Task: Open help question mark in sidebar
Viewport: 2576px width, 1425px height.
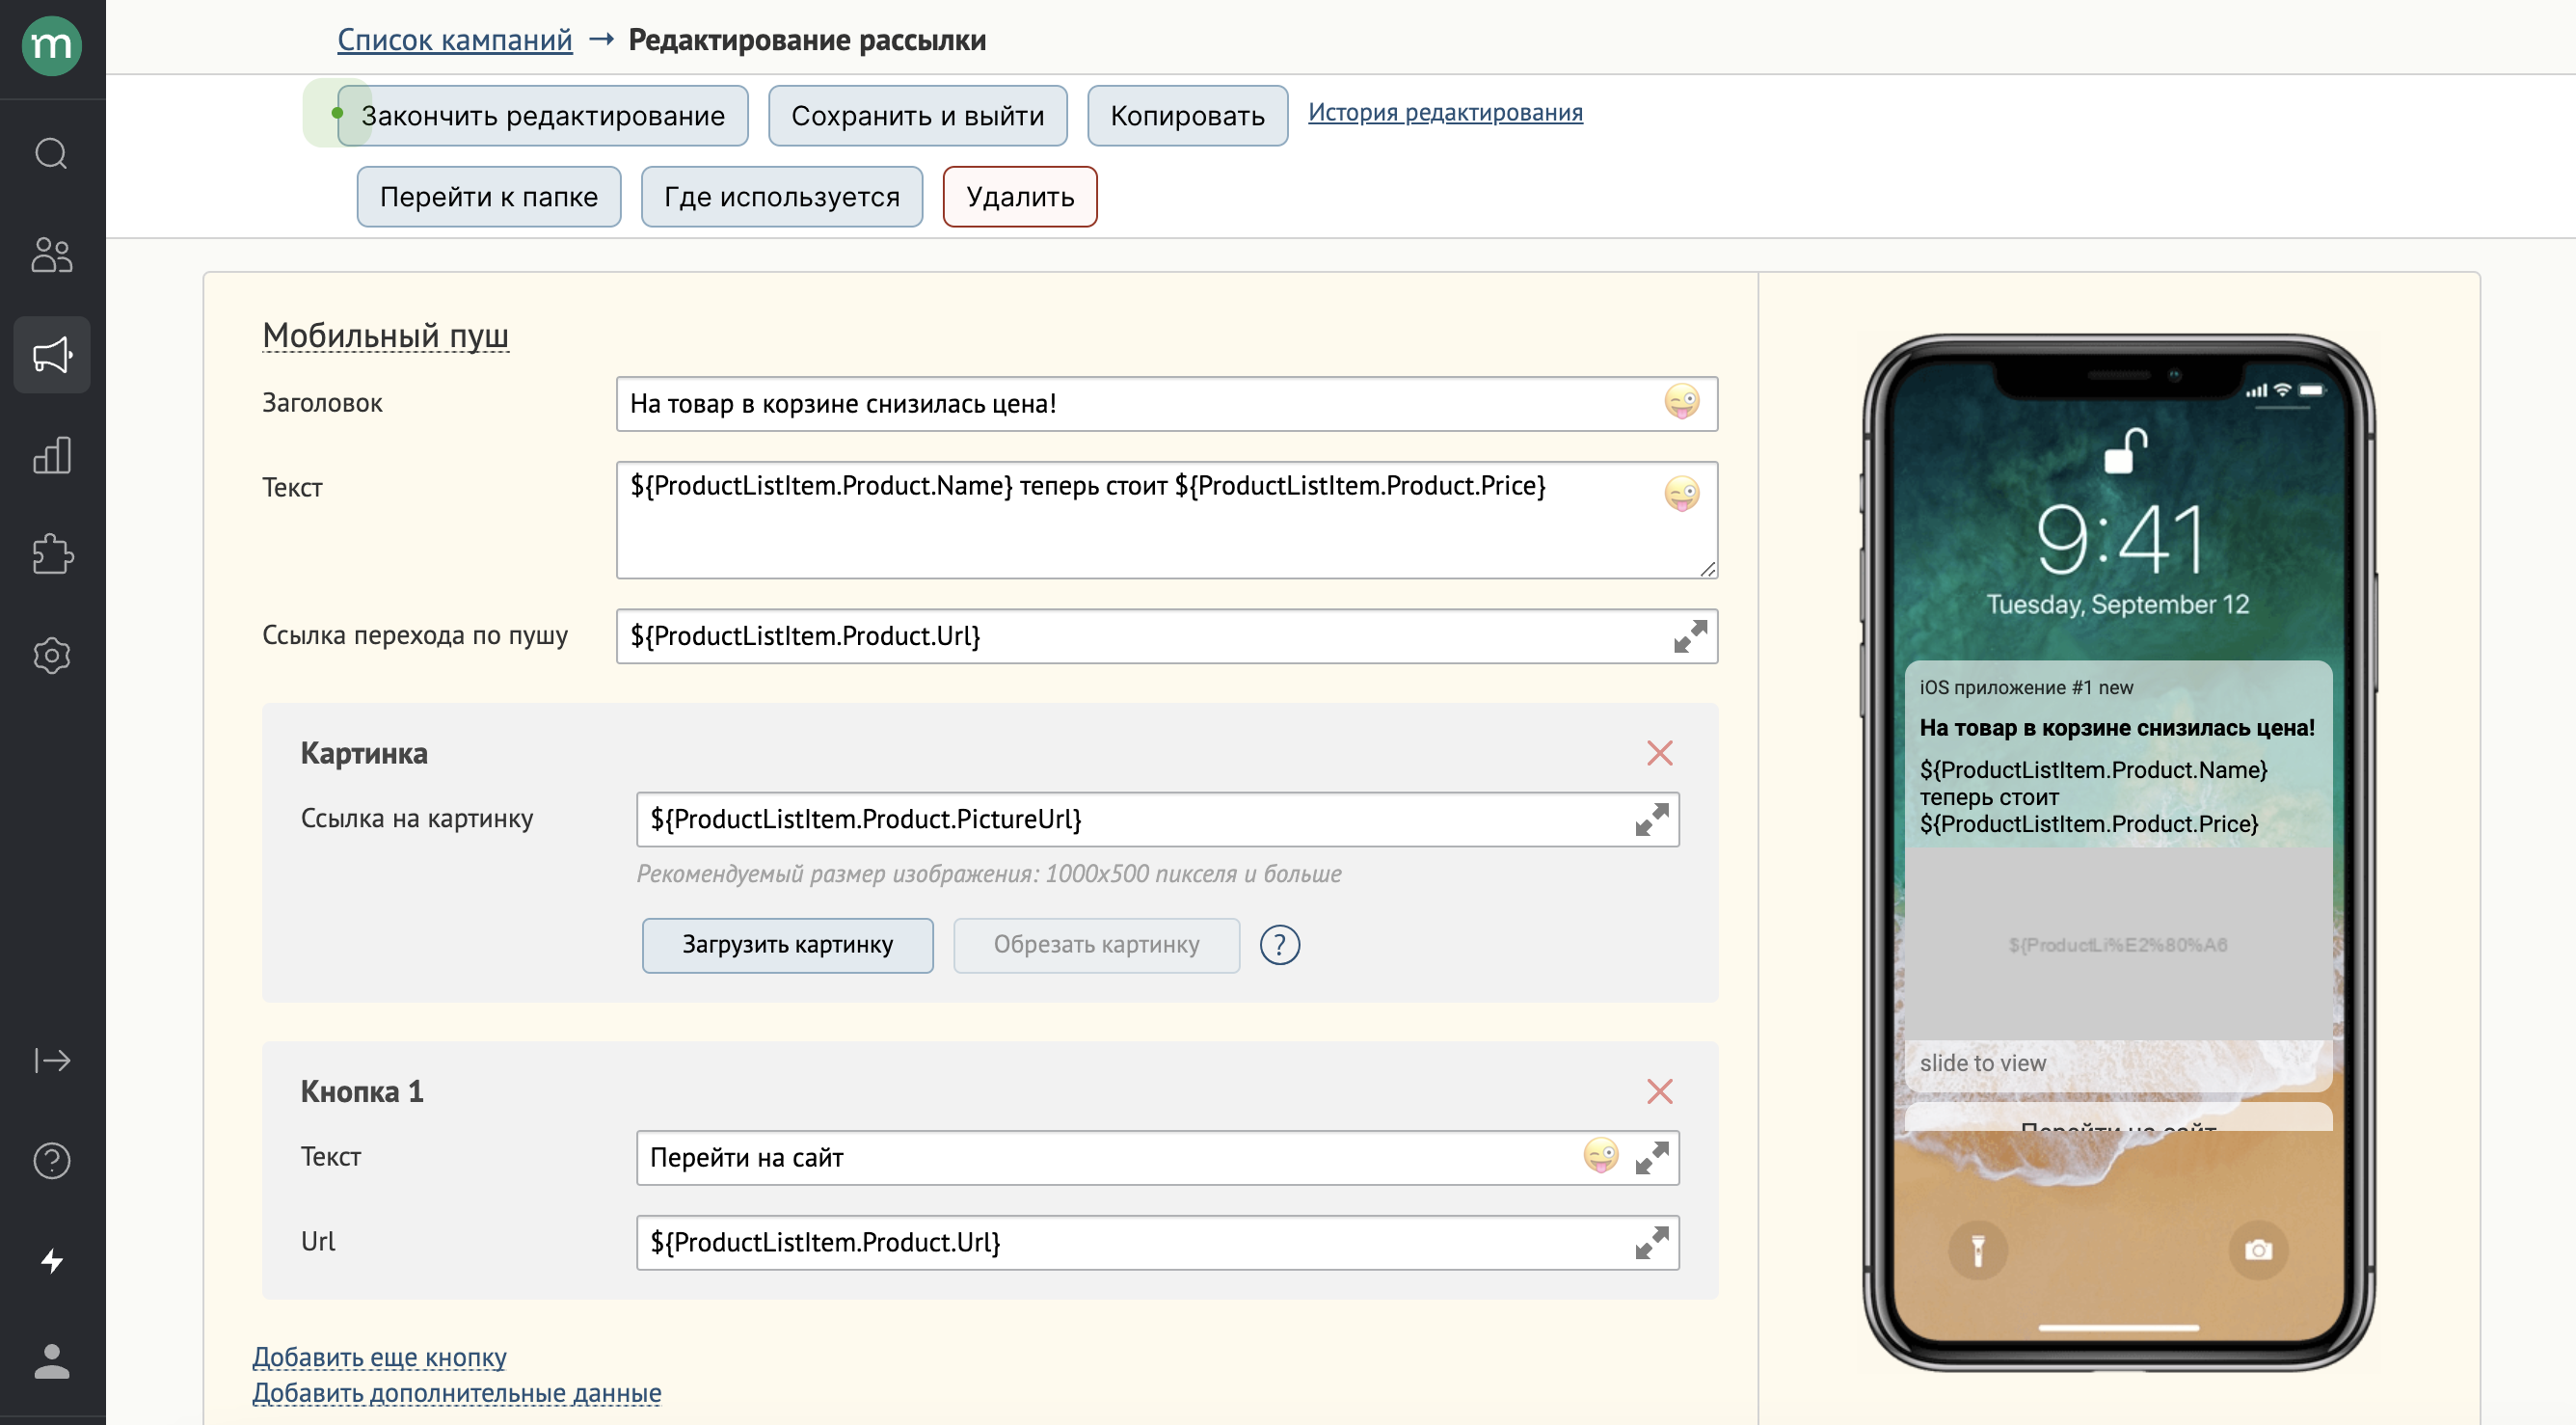Action: point(52,1160)
